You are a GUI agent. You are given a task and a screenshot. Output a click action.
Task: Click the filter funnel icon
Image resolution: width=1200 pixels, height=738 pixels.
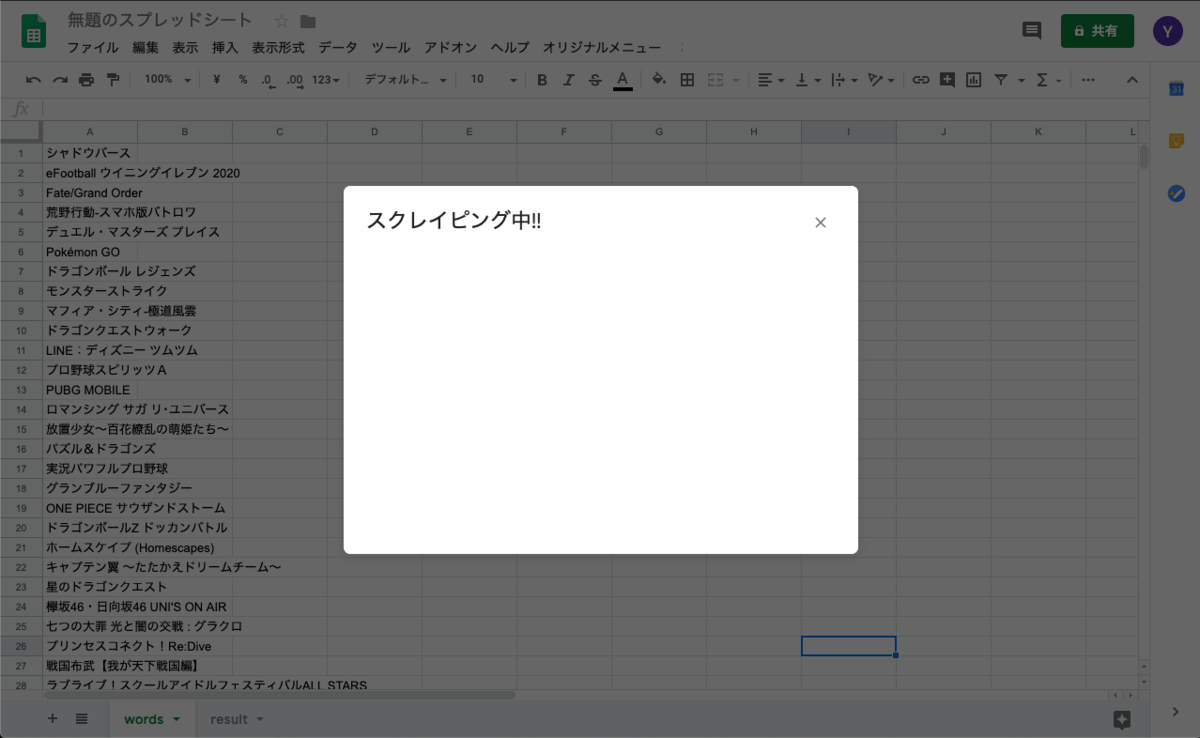[x=1000, y=80]
